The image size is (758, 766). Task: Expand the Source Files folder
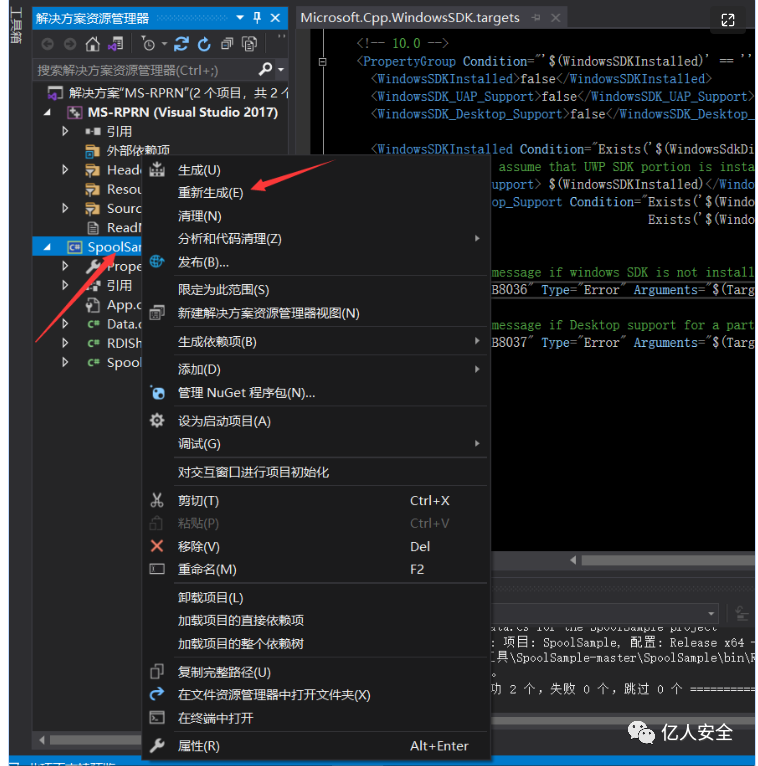pyautogui.click(x=65, y=209)
